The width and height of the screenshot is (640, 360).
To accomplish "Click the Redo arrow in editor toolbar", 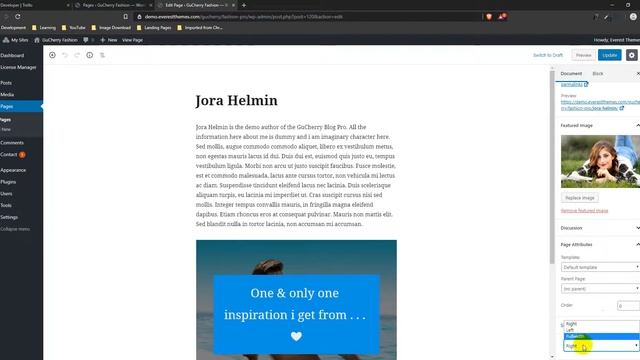I will pos(77,55).
